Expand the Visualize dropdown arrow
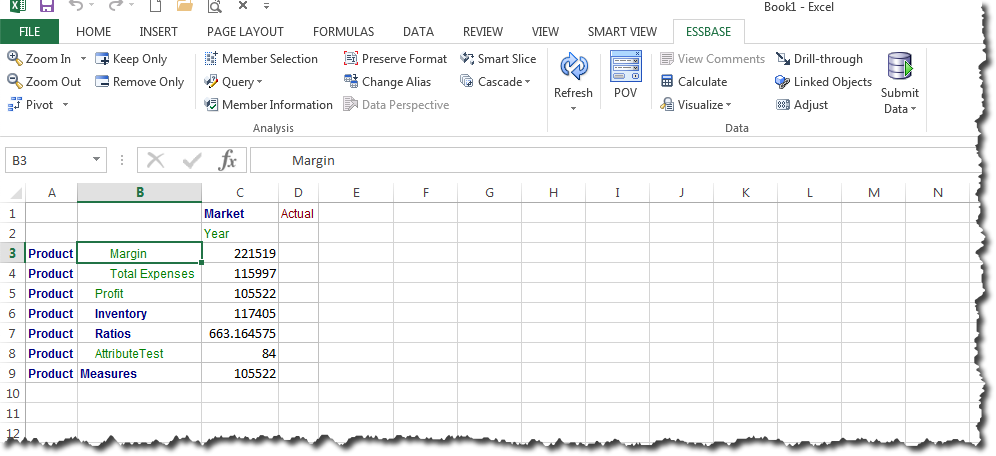996x456 pixels. (728, 105)
